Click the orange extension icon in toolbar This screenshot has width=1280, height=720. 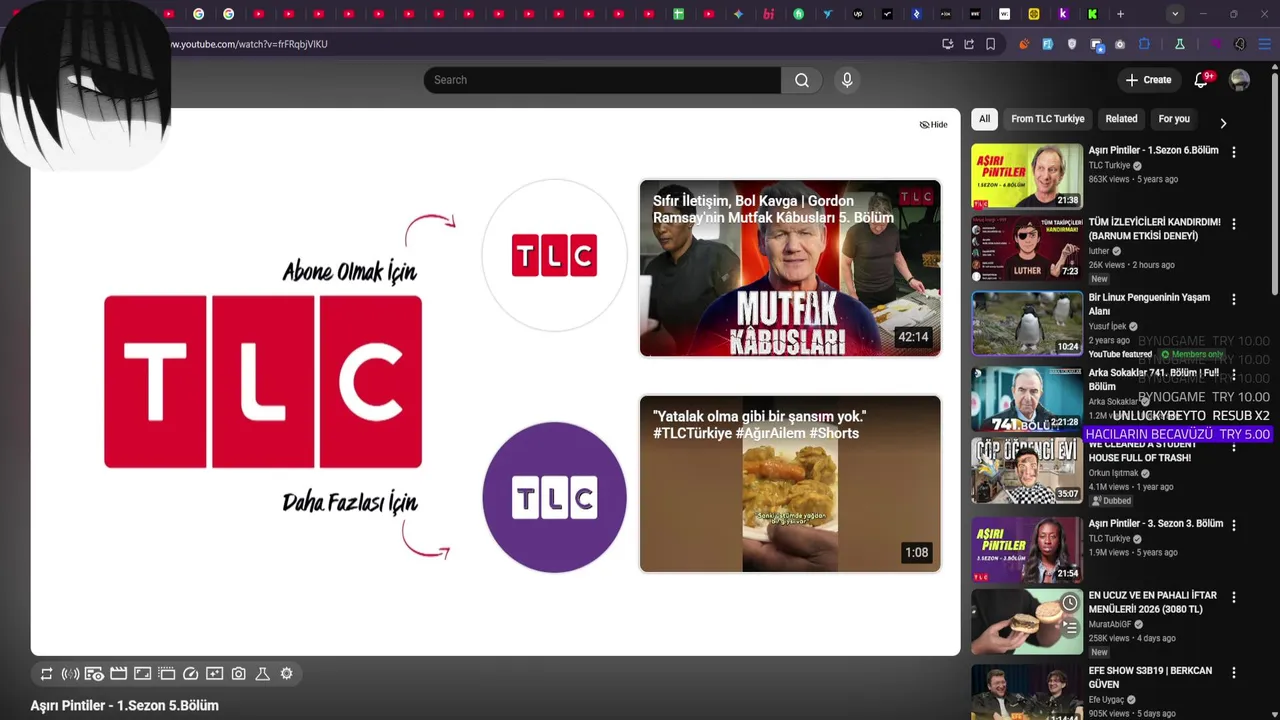click(1024, 44)
